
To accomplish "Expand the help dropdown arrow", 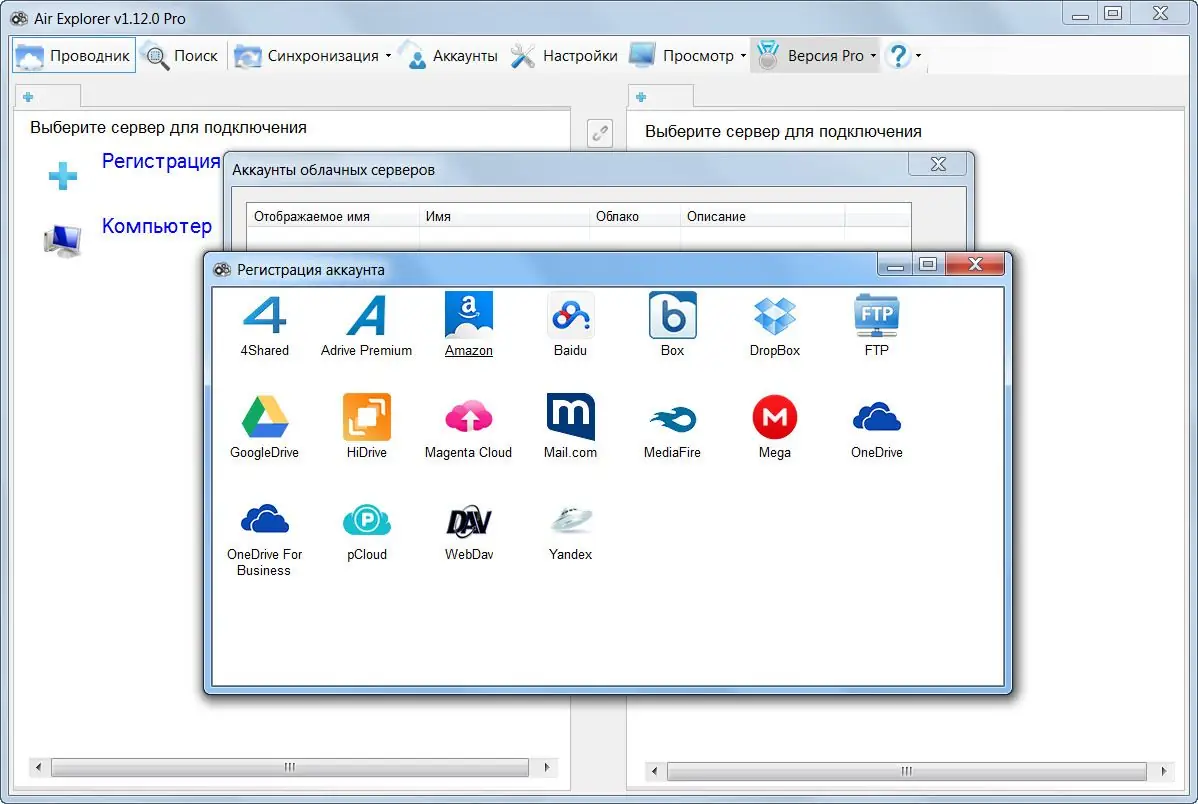I will [x=918, y=56].
